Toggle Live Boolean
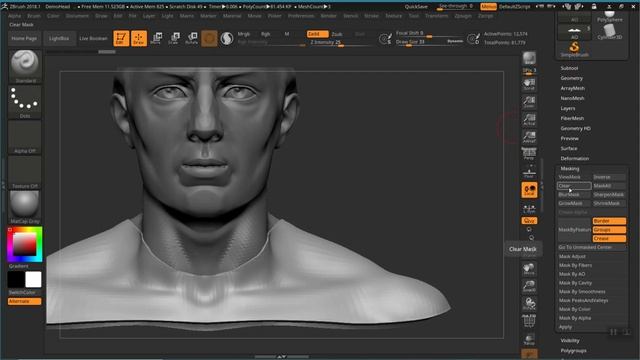 pos(93,38)
